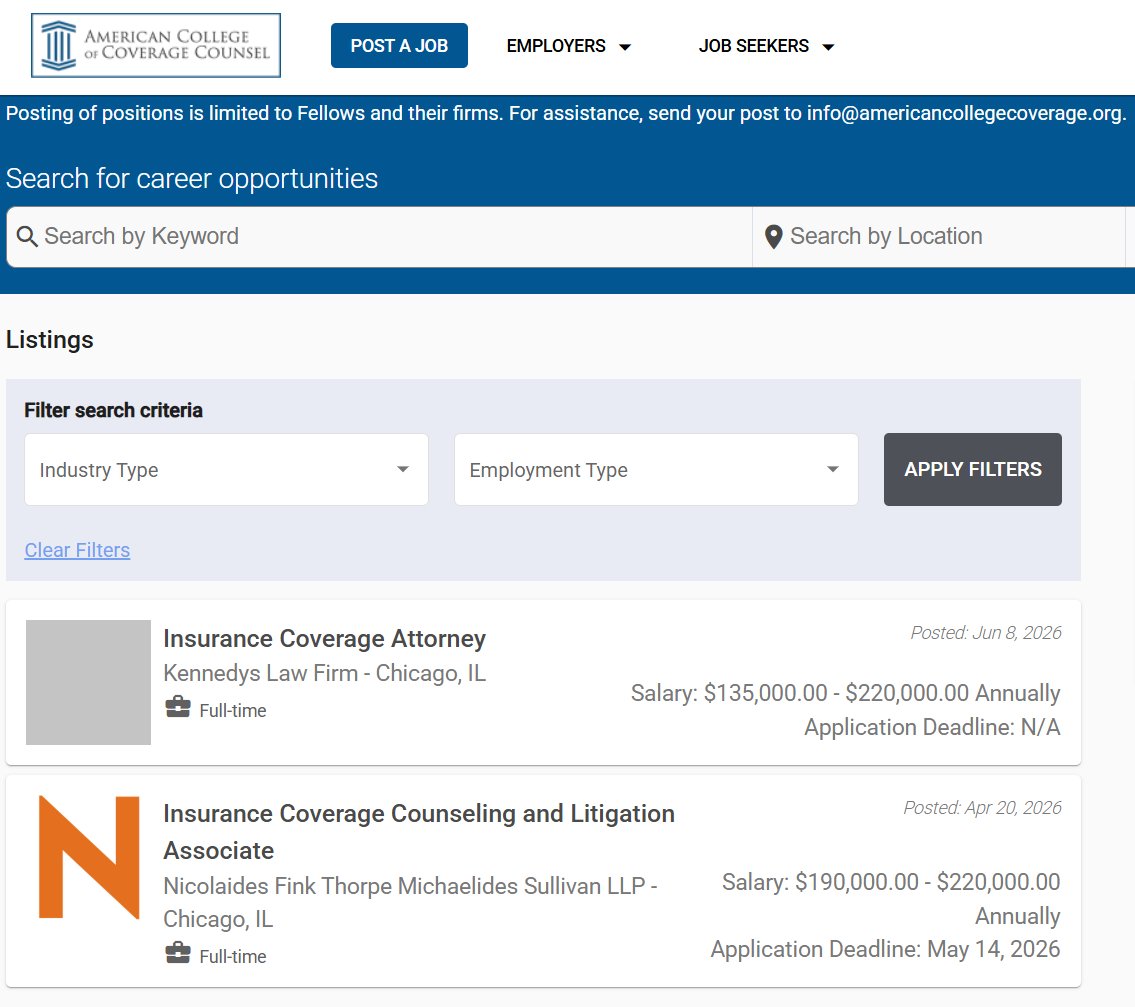This screenshot has width=1135, height=1007.
Task: Click 'Application Deadline: May 14, 2026' text
Action: [x=885, y=949]
